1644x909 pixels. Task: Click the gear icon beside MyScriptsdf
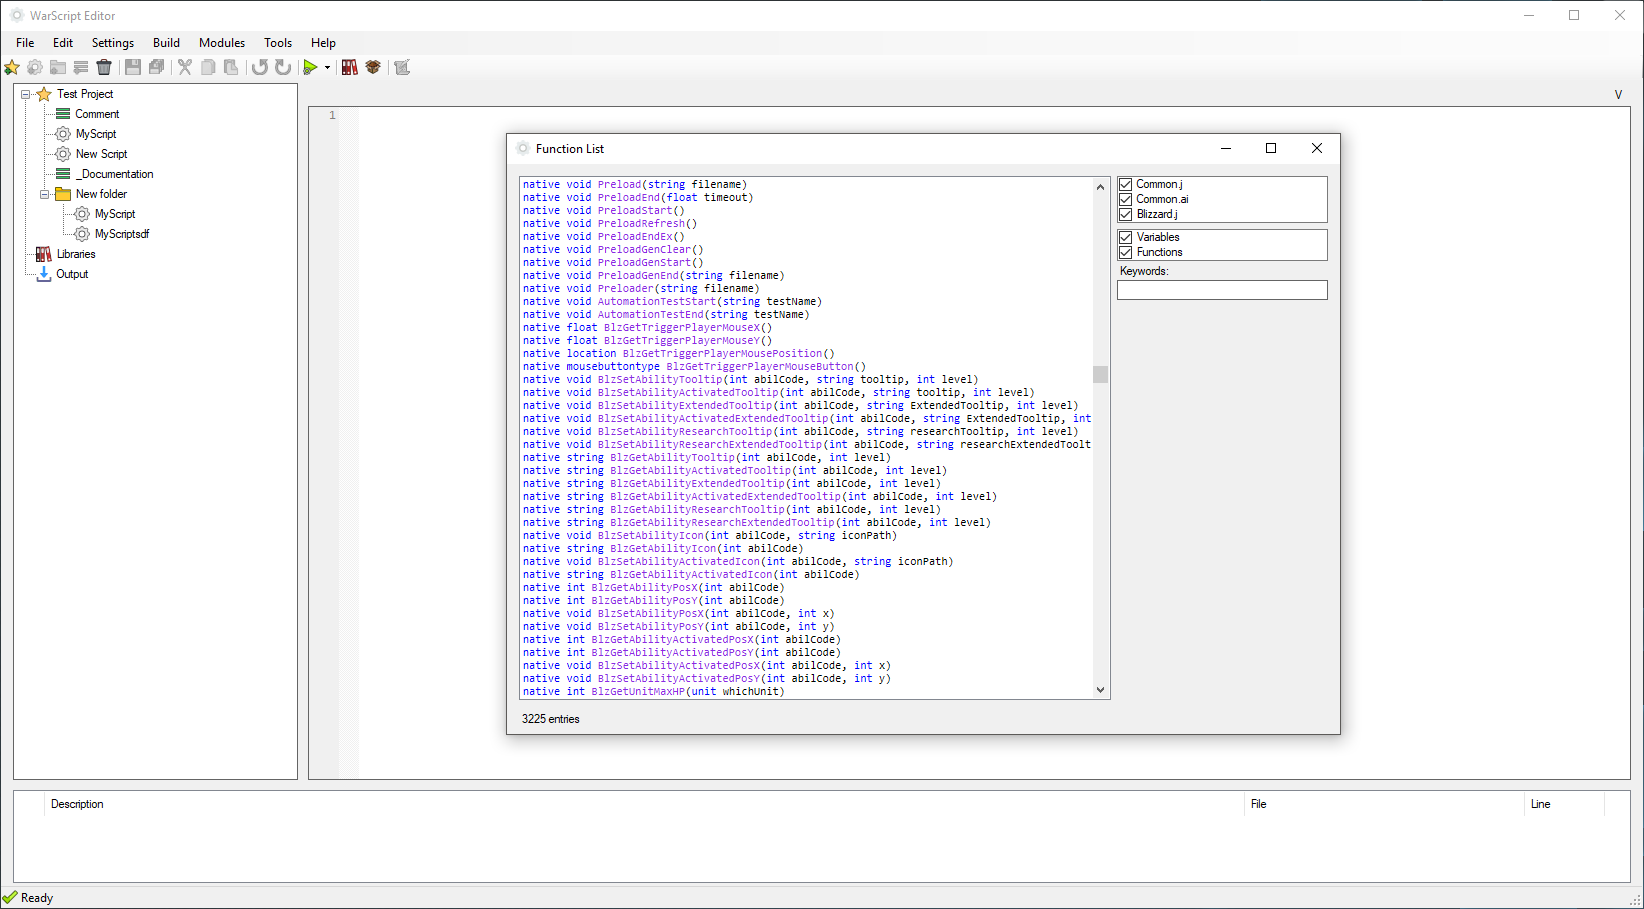82,234
